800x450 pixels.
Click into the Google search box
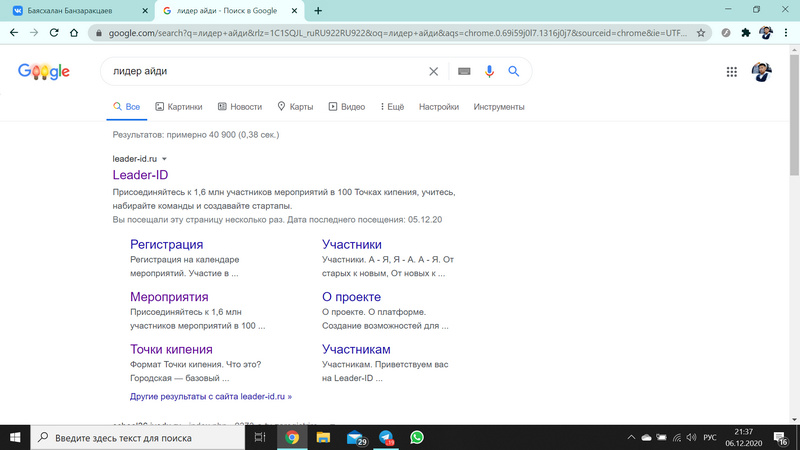tap(260, 72)
